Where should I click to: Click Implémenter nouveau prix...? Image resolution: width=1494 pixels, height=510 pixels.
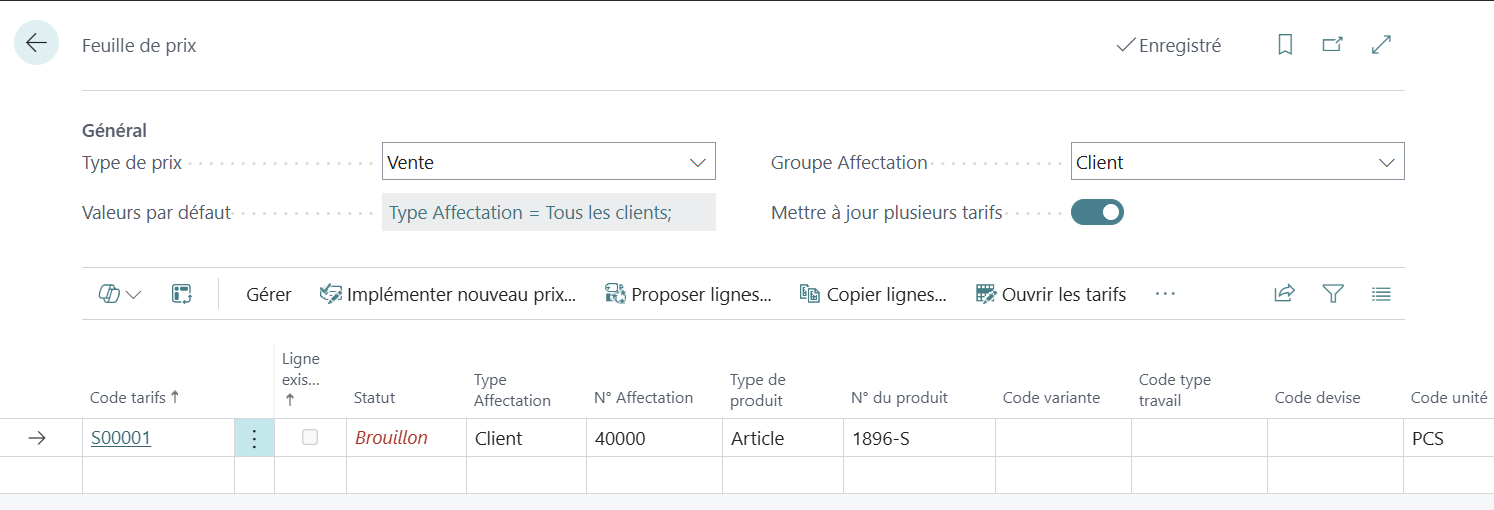[x=448, y=294]
